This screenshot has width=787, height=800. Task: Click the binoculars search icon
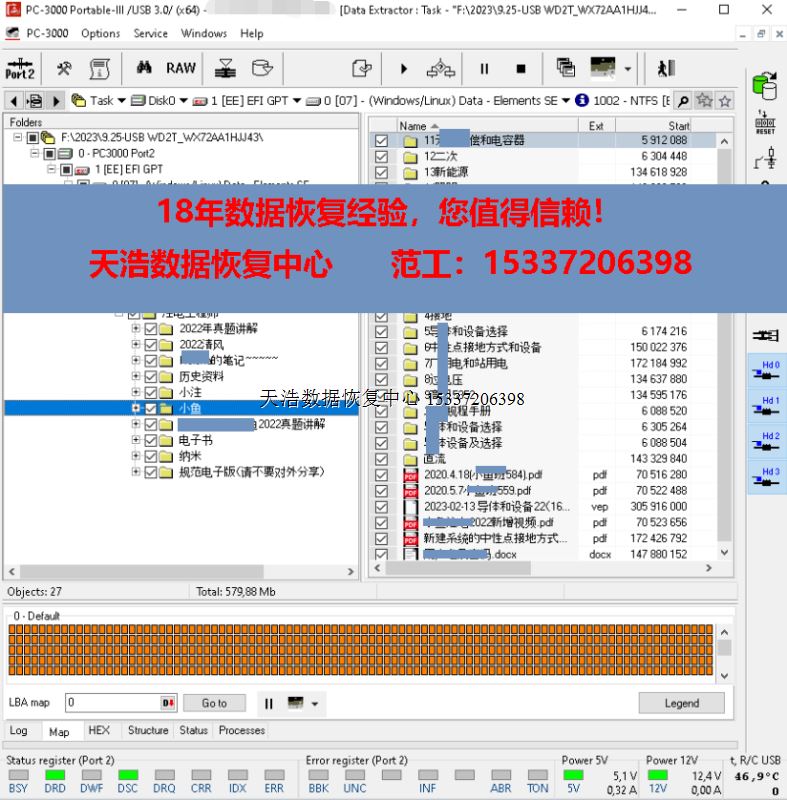point(144,68)
